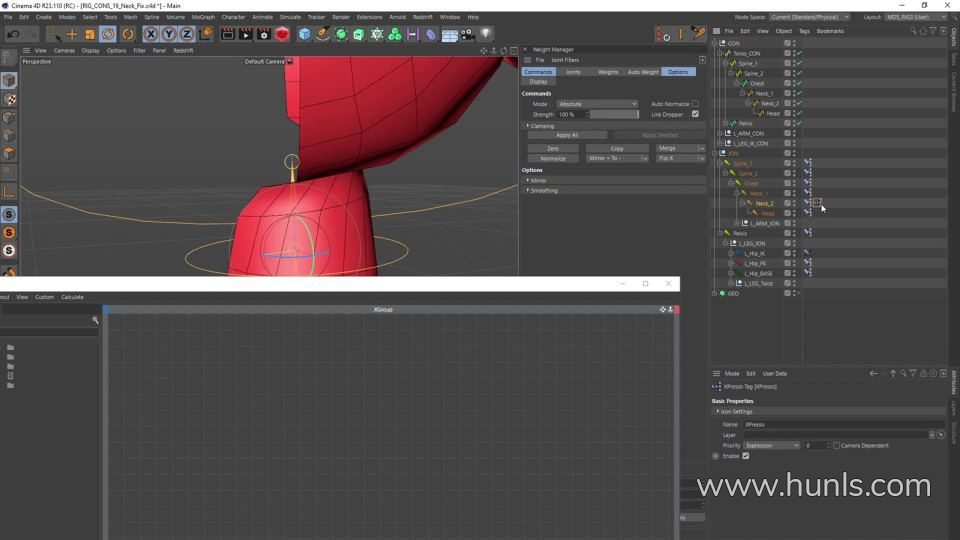Select Model mode in left palette
This screenshot has height=540, width=960.
(x=9, y=81)
